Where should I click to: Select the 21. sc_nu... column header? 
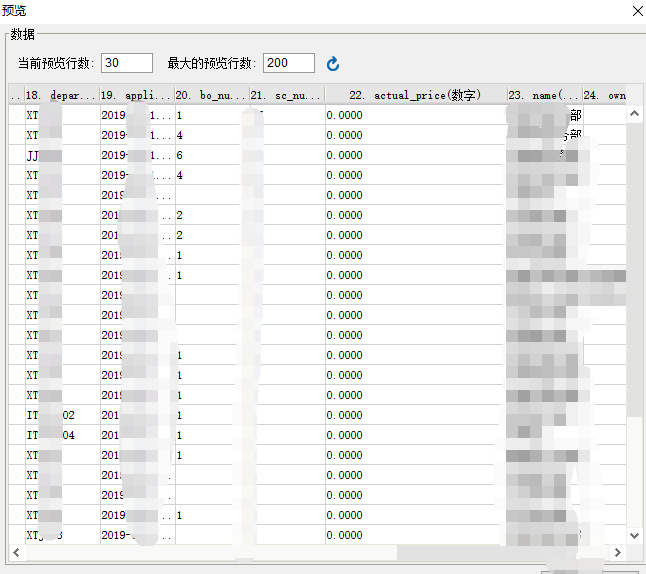point(287,96)
